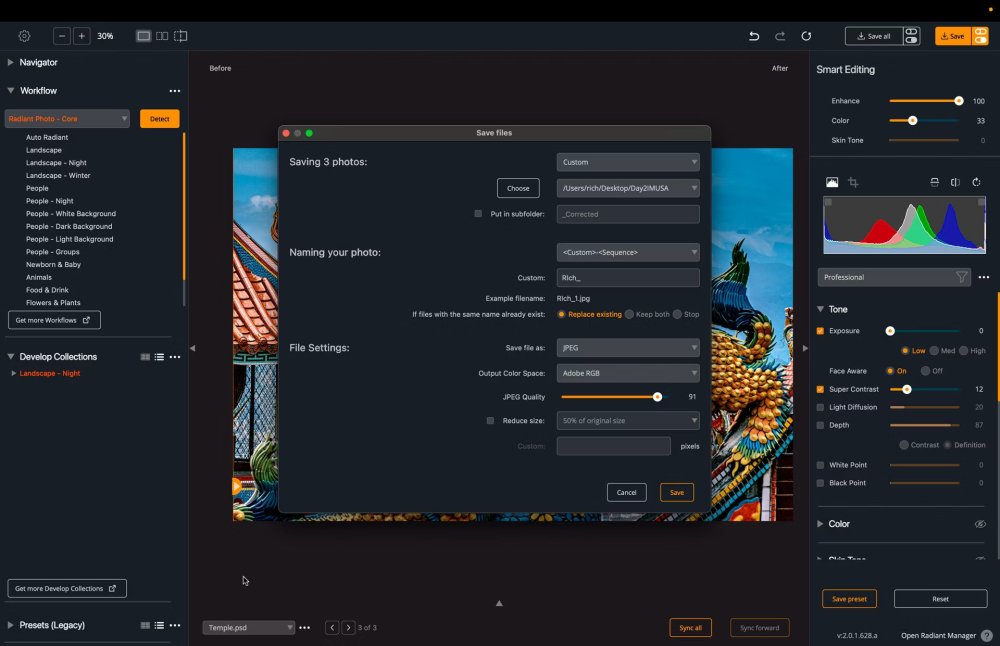The width and height of the screenshot is (1000, 646).
Task: Open the naming pattern dropdown
Action: (628, 252)
